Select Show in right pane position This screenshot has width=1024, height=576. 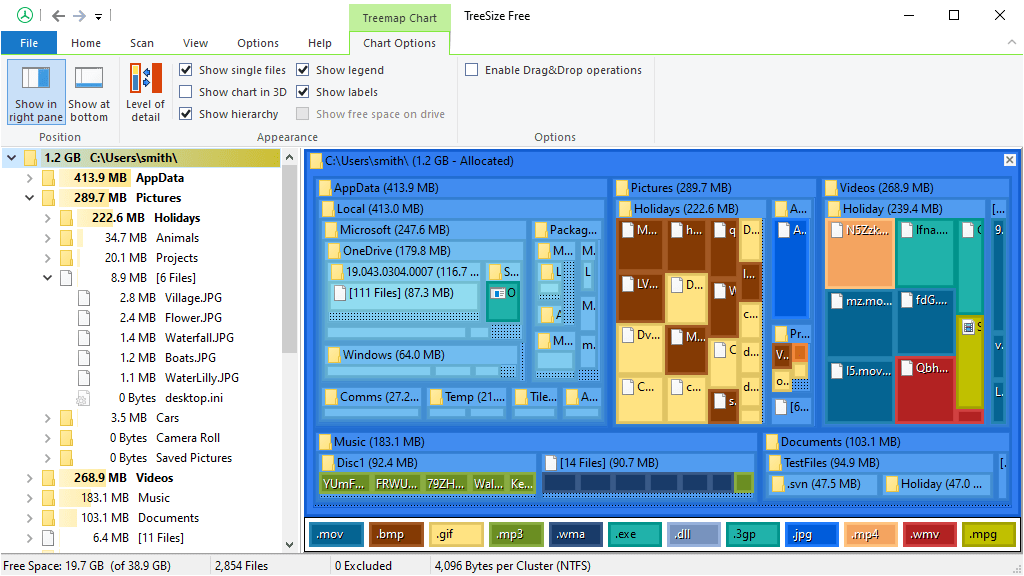(x=36, y=92)
